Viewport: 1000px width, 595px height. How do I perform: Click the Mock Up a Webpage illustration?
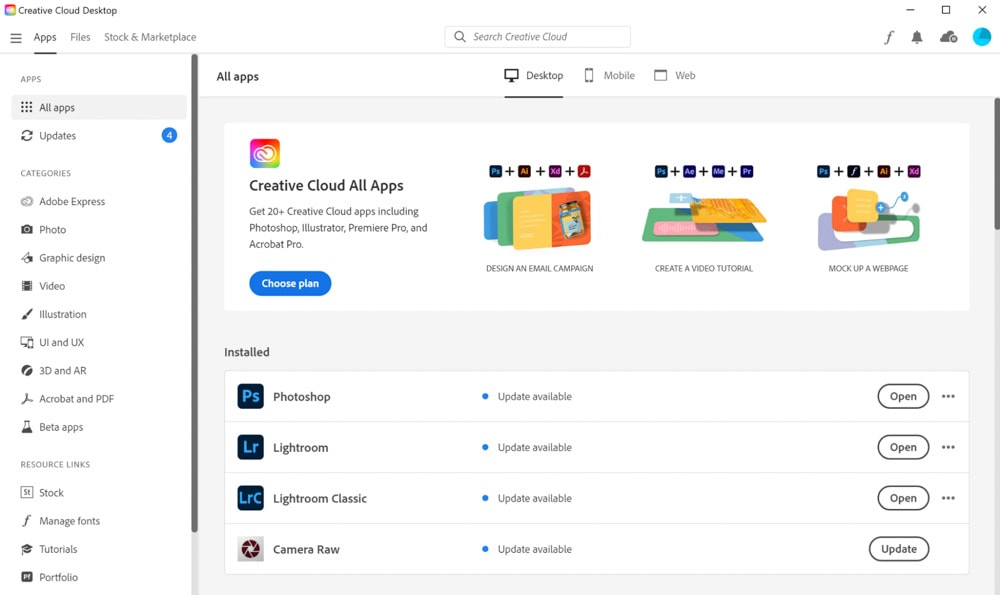point(869,219)
